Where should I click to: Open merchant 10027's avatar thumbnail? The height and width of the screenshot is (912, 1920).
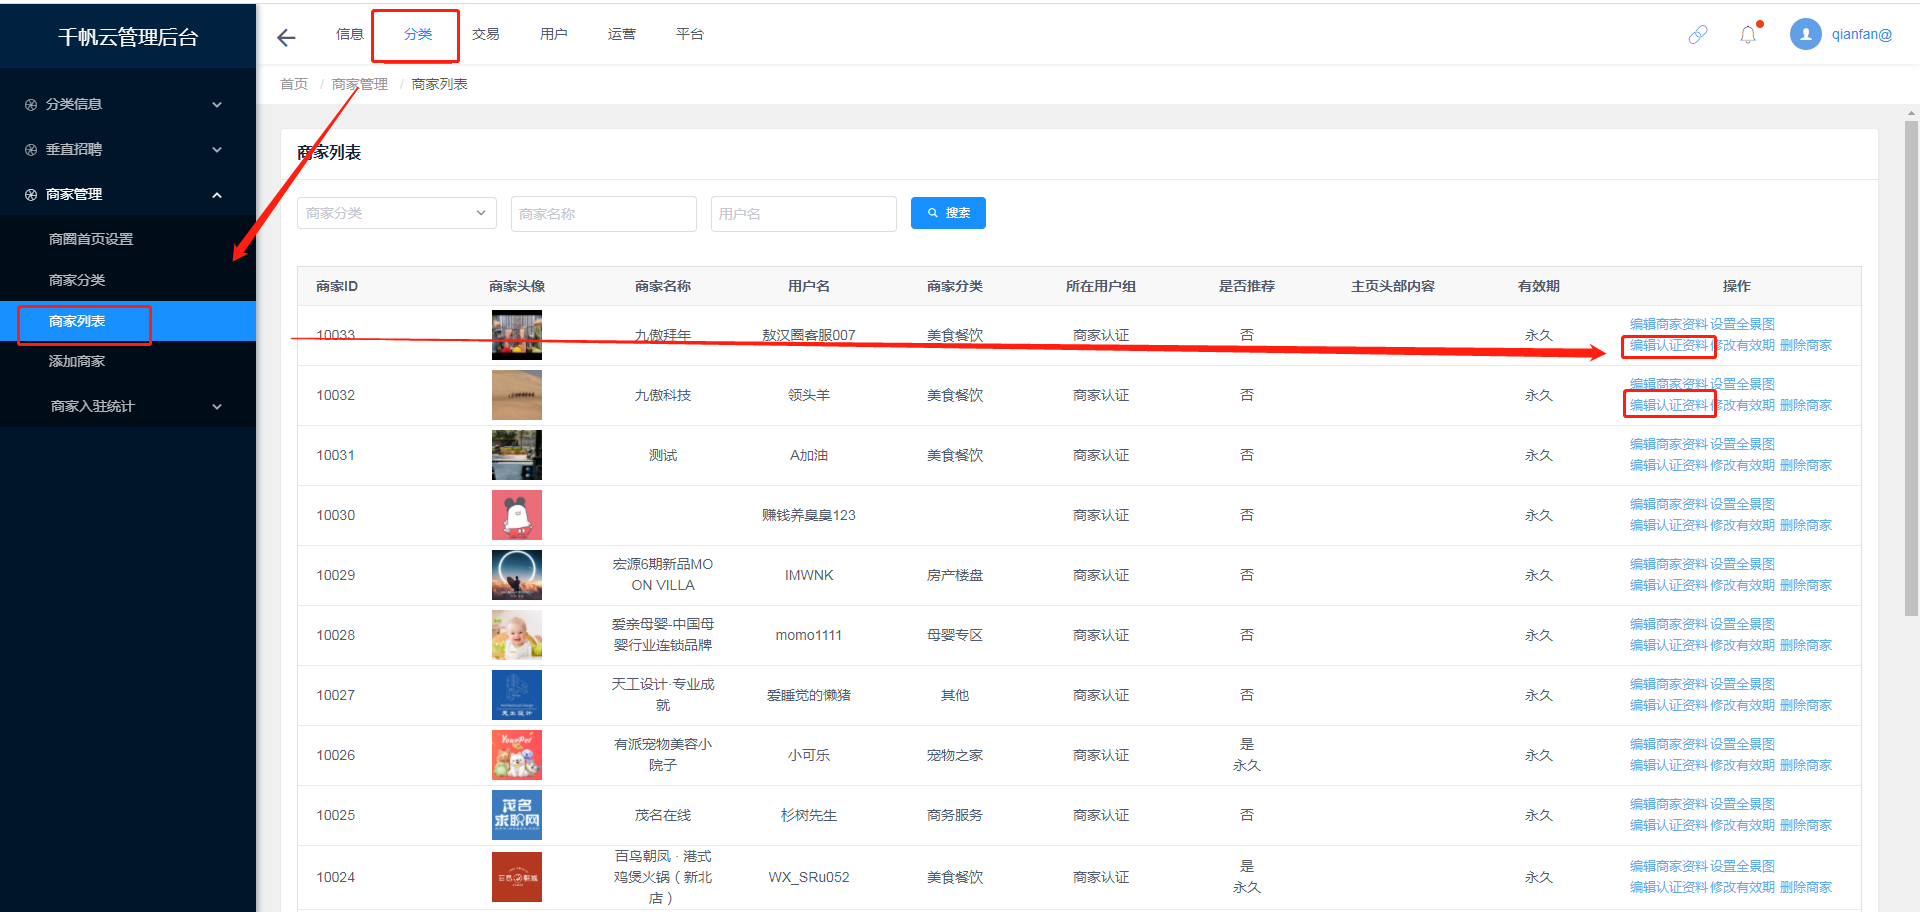click(x=517, y=695)
